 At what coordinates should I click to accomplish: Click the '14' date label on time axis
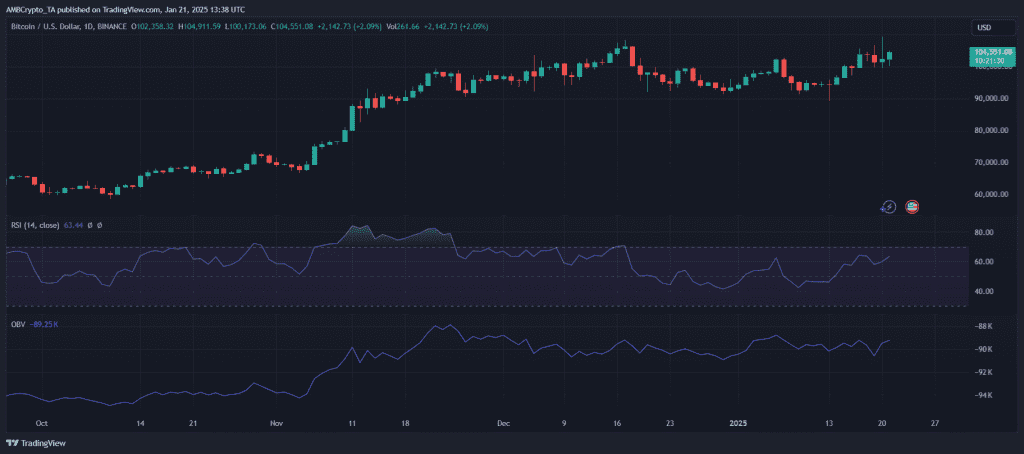[x=140, y=423]
